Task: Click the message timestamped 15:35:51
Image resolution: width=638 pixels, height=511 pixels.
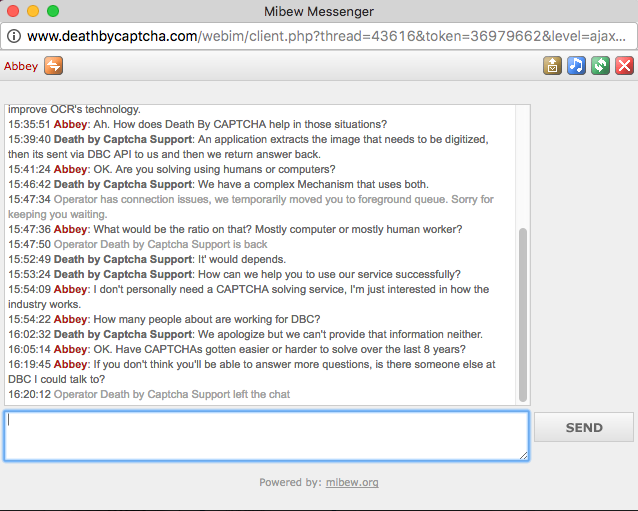Action: 197,124
